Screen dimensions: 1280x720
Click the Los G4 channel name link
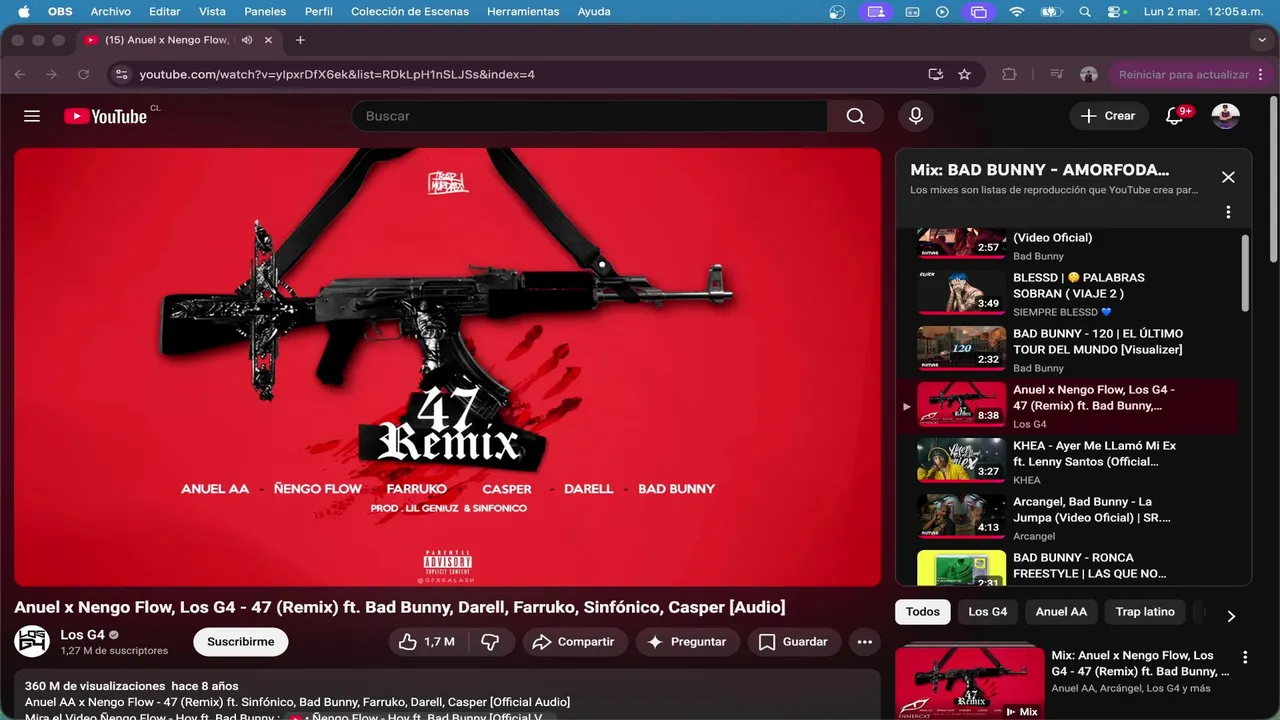pos(82,635)
